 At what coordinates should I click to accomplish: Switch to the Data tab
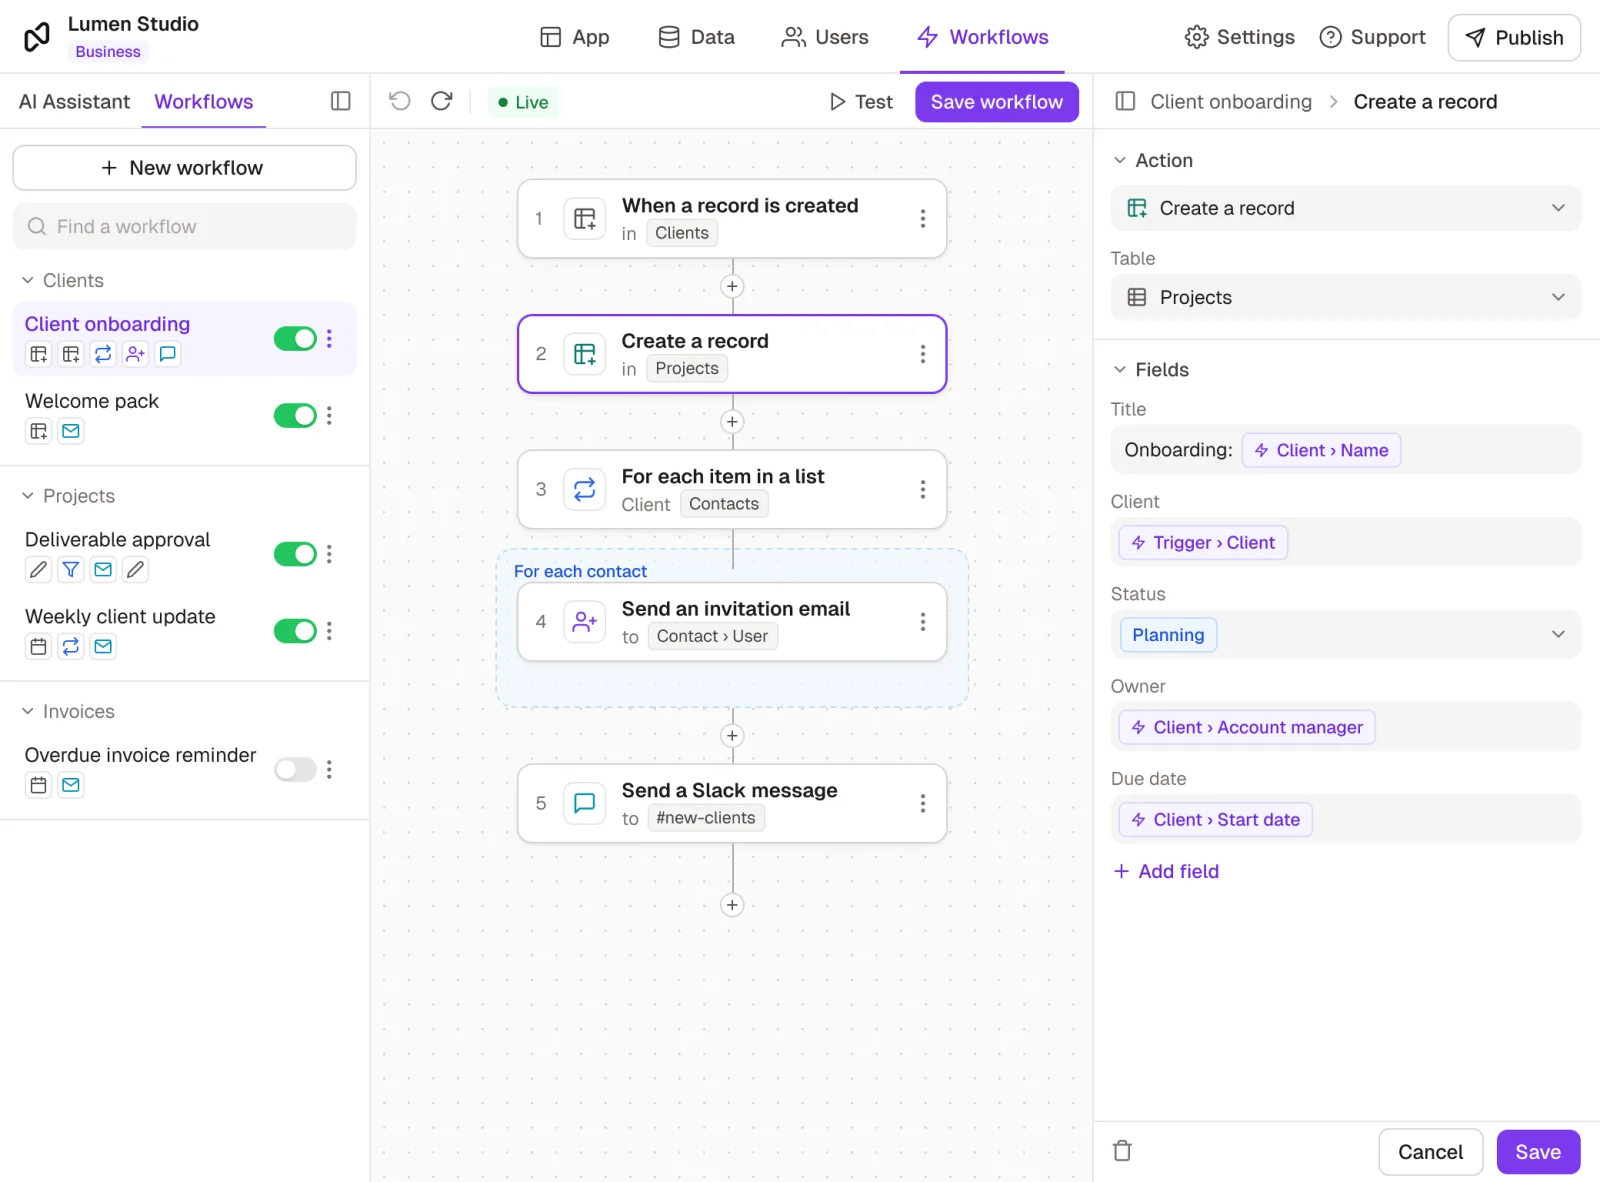696,37
